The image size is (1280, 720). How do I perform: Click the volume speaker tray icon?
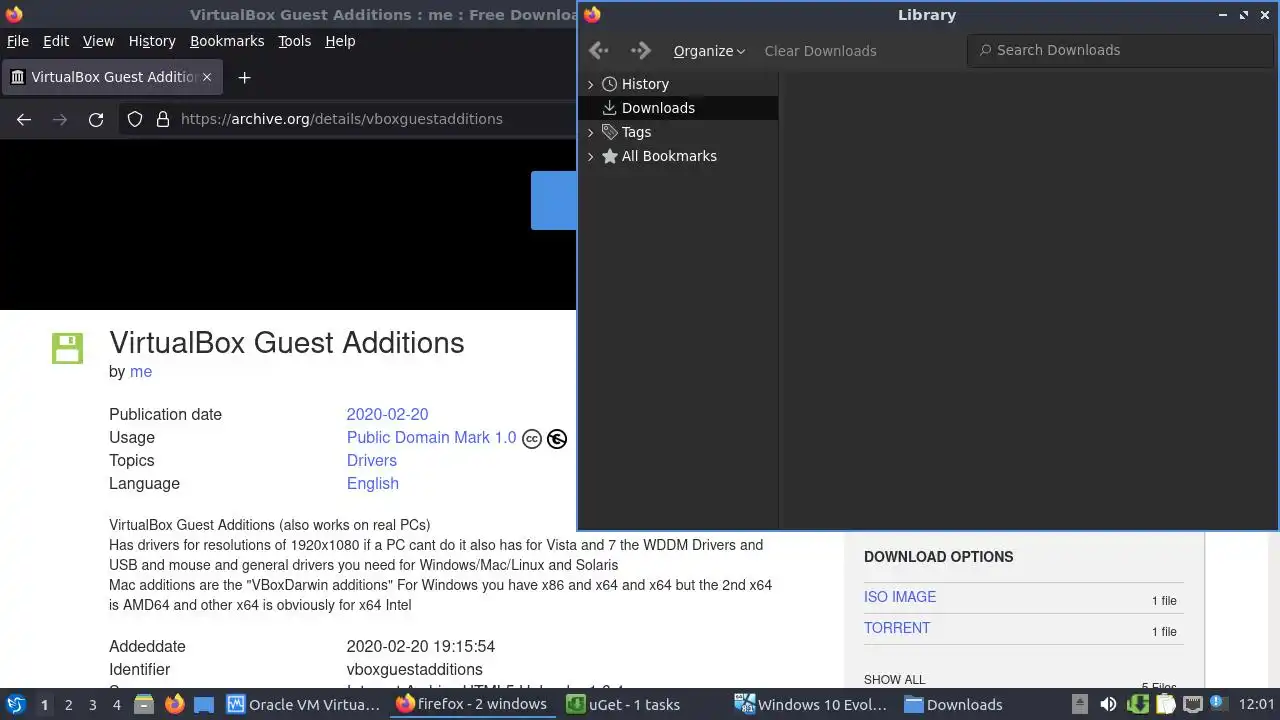click(x=1108, y=704)
